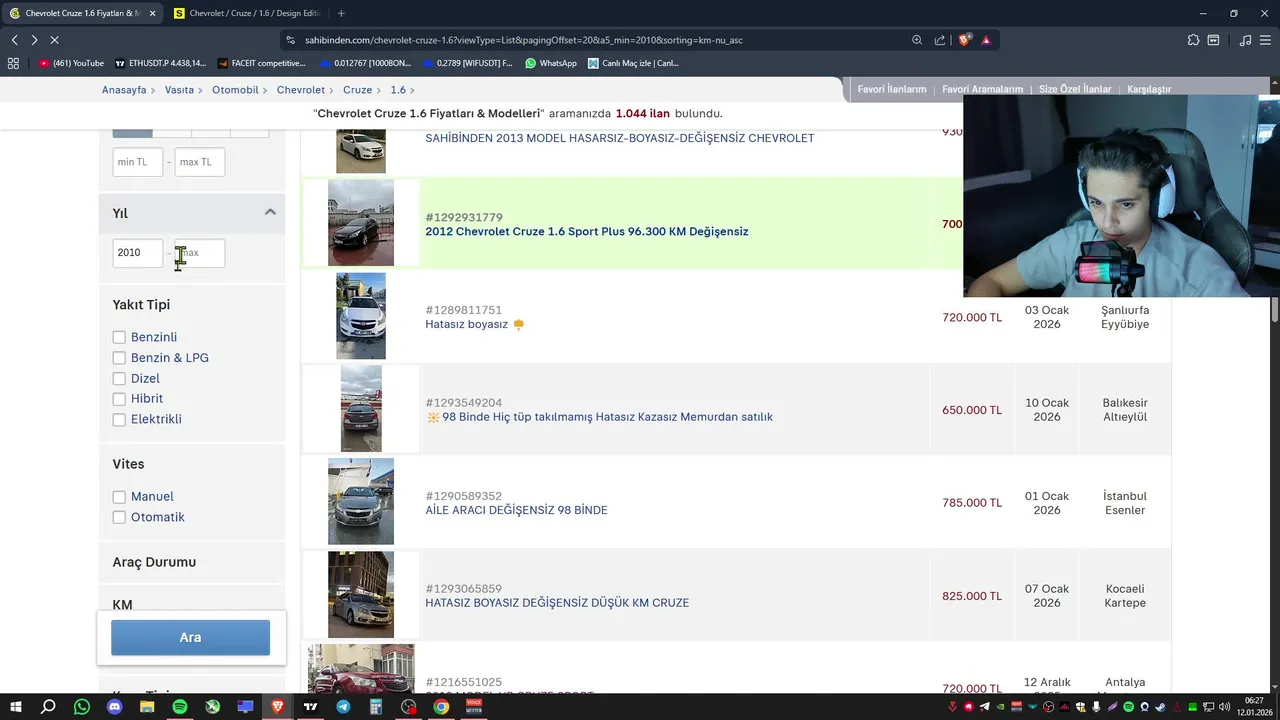1280x720 pixels.
Task: Open Spotify from the taskbar
Action: click(x=180, y=707)
